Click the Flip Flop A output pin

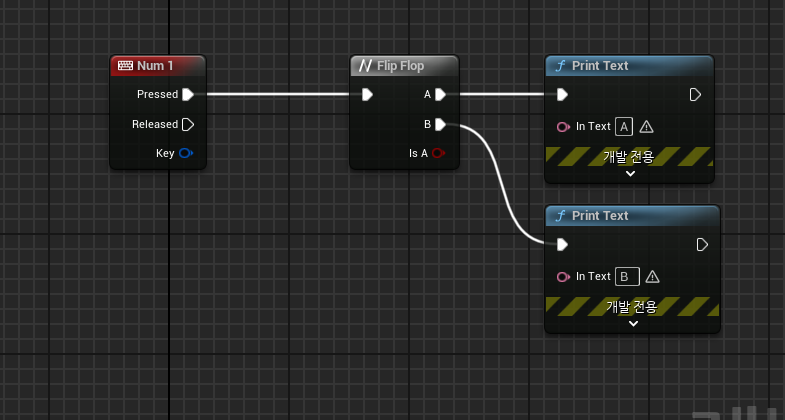pos(440,94)
